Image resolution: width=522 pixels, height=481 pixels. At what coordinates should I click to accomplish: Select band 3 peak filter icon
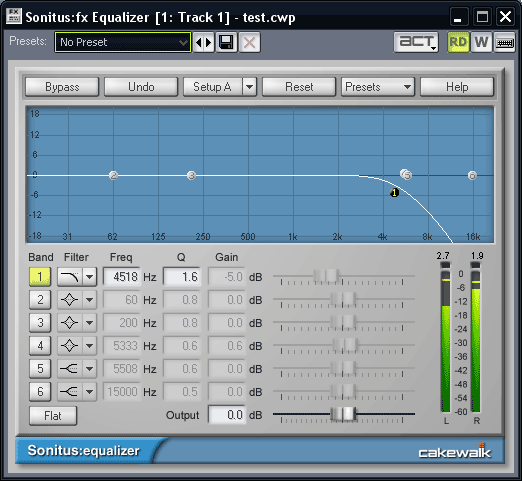click(70, 323)
